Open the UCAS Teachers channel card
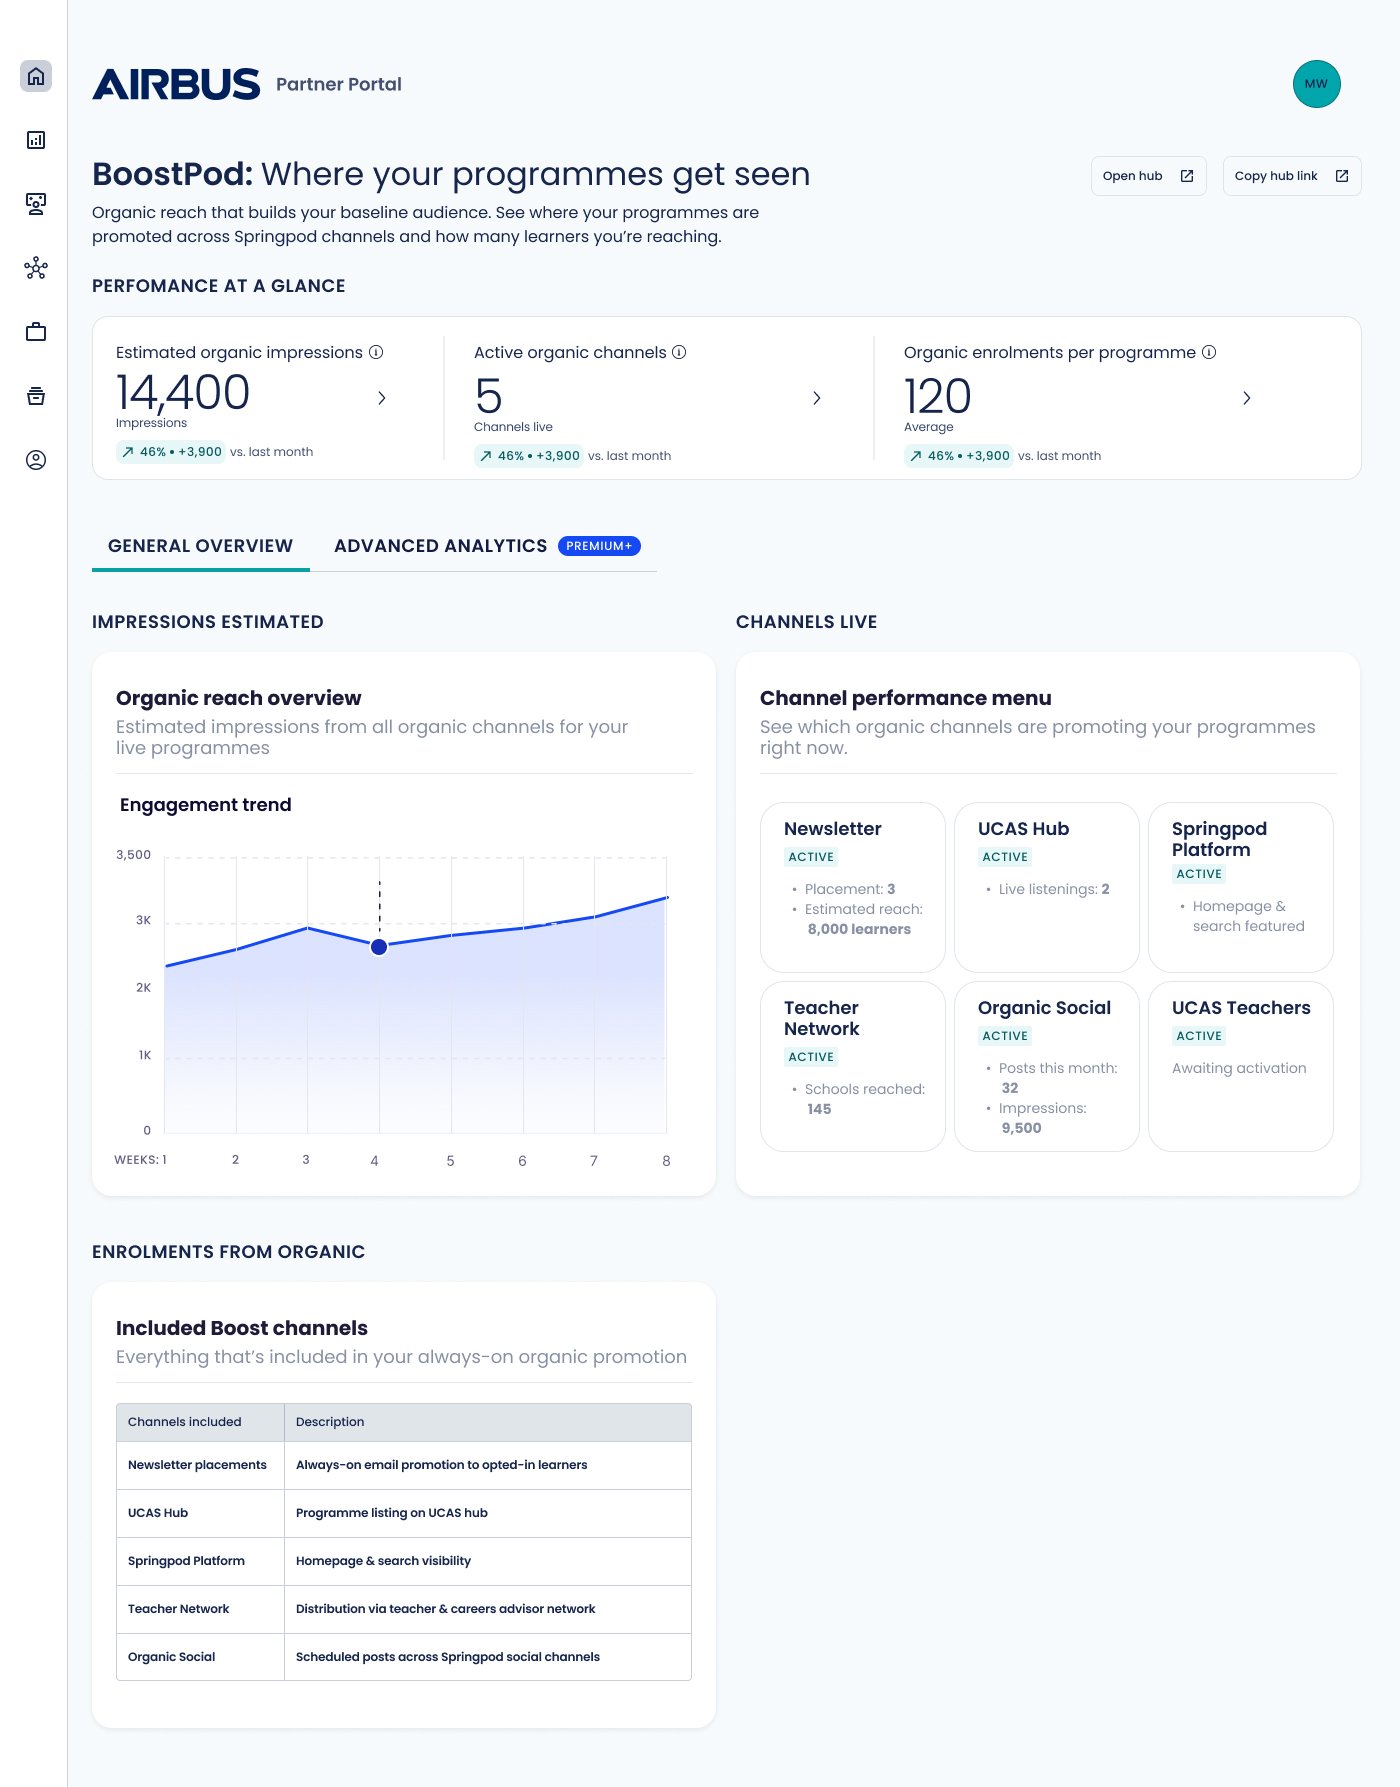The image size is (1400, 1787). tap(1241, 1066)
